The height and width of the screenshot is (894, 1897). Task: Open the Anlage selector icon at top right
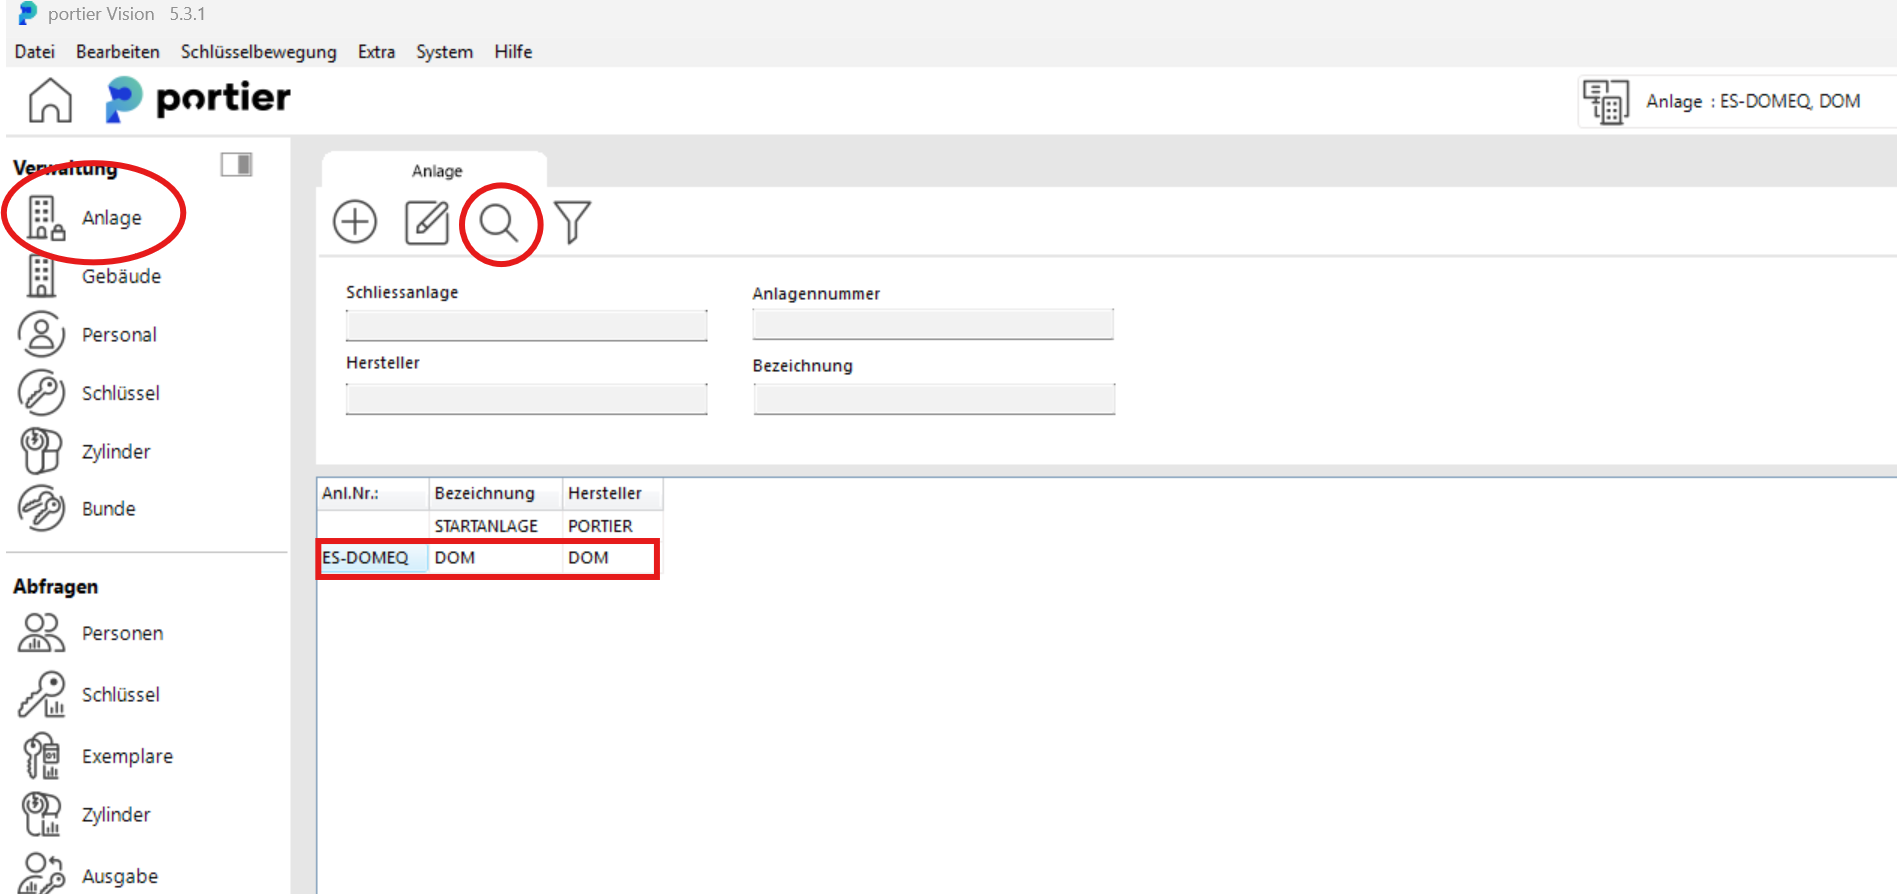[x=1606, y=102]
